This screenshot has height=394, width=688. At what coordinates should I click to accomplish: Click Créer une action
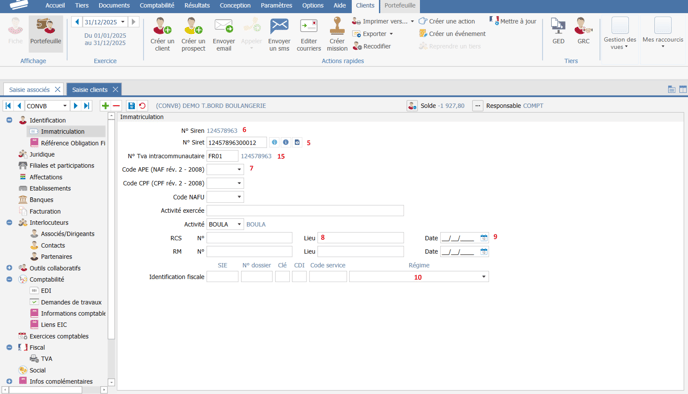click(447, 21)
